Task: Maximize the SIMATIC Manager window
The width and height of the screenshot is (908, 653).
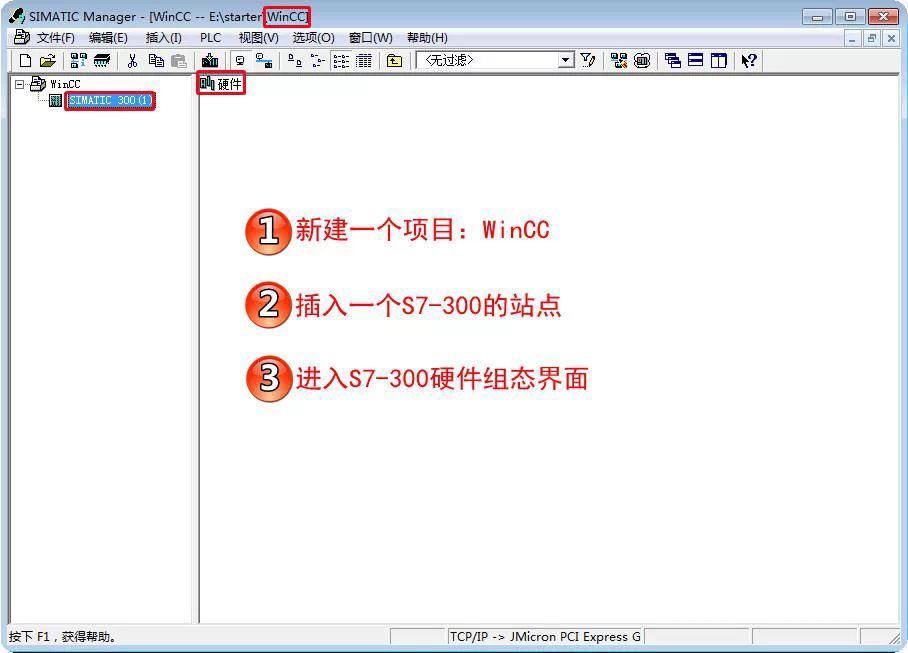Action: (x=850, y=17)
